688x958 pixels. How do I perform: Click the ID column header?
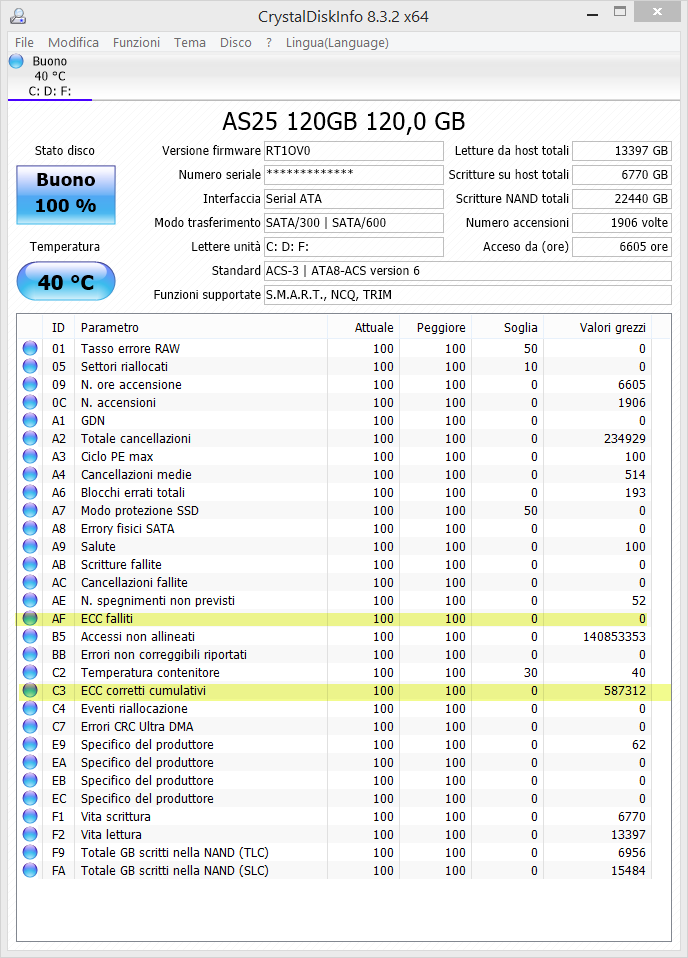point(58,327)
